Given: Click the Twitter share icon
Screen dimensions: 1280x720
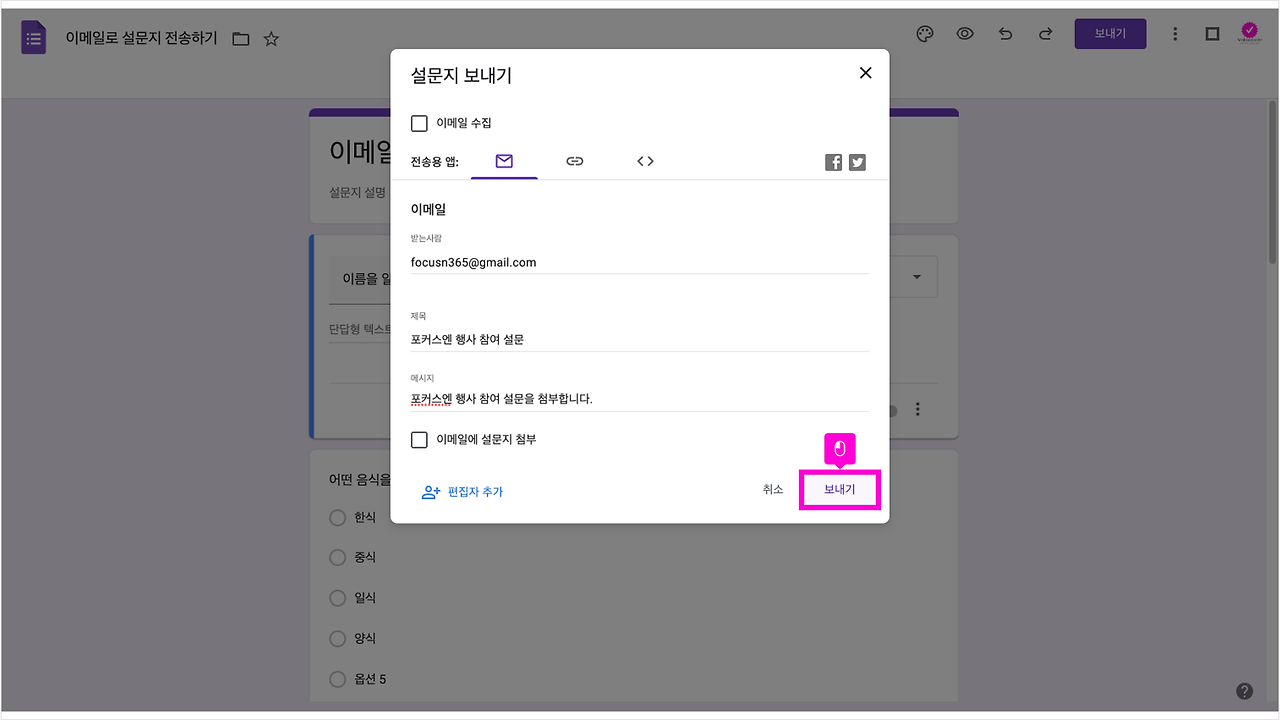Looking at the screenshot, I should [x=857, y=161].
